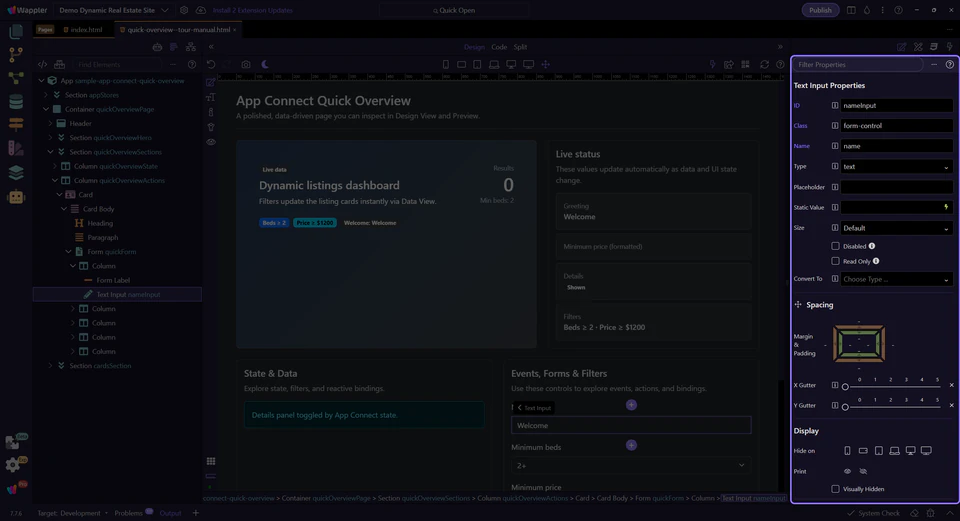The height and width of the screenshot is (521, 960).
Task: Toggle code view icon in structure panel
Action: [42, 64]
